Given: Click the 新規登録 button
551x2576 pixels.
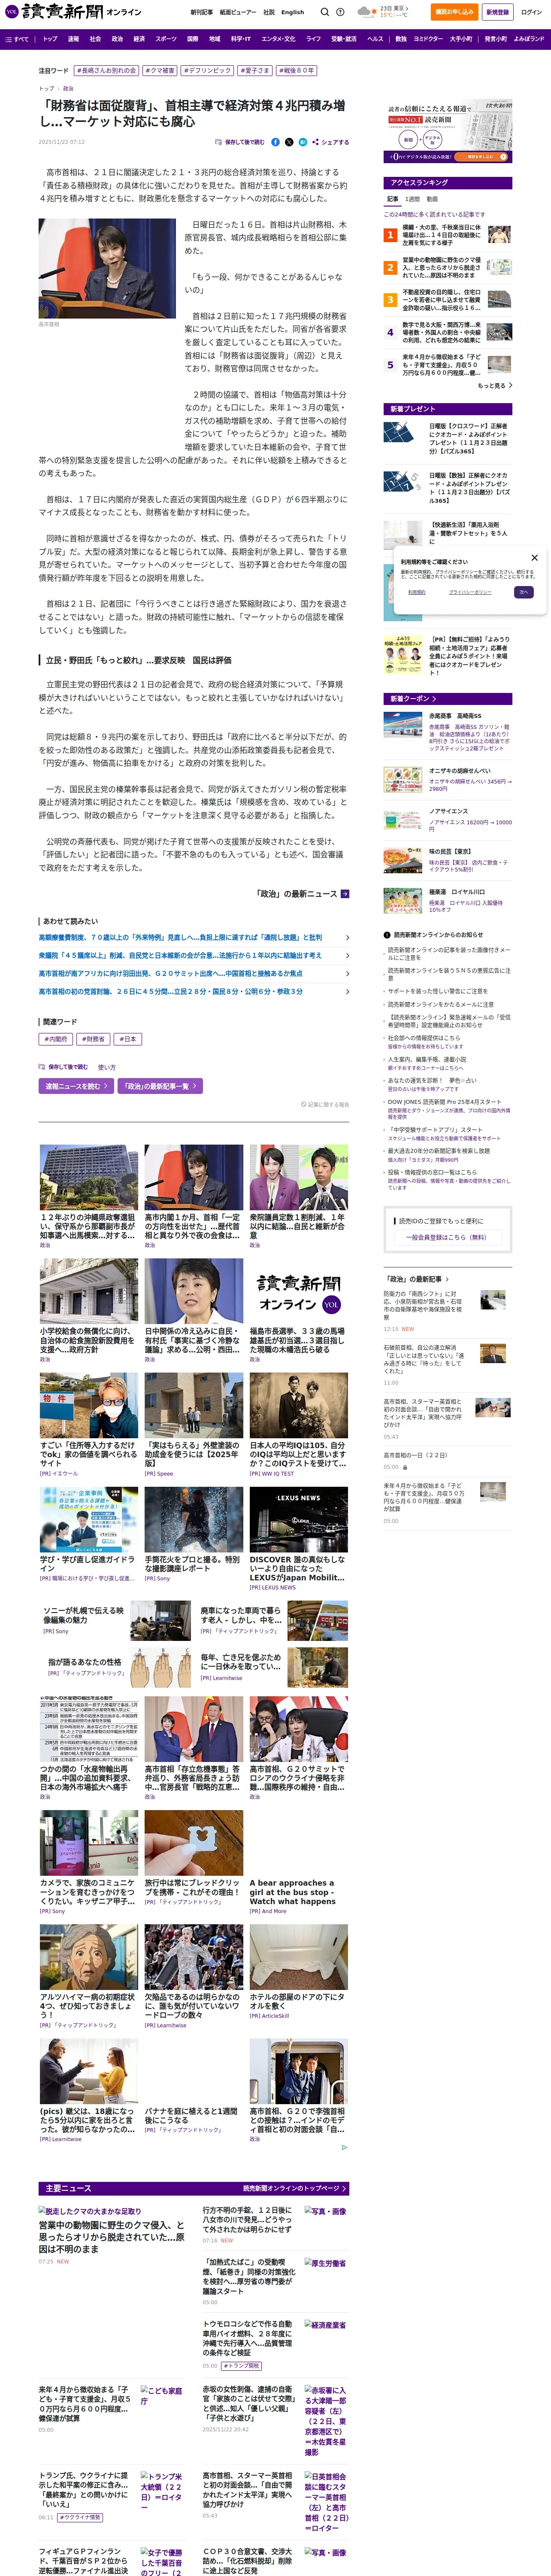Looking at the screenshot, I should click(x=497, y=12).
